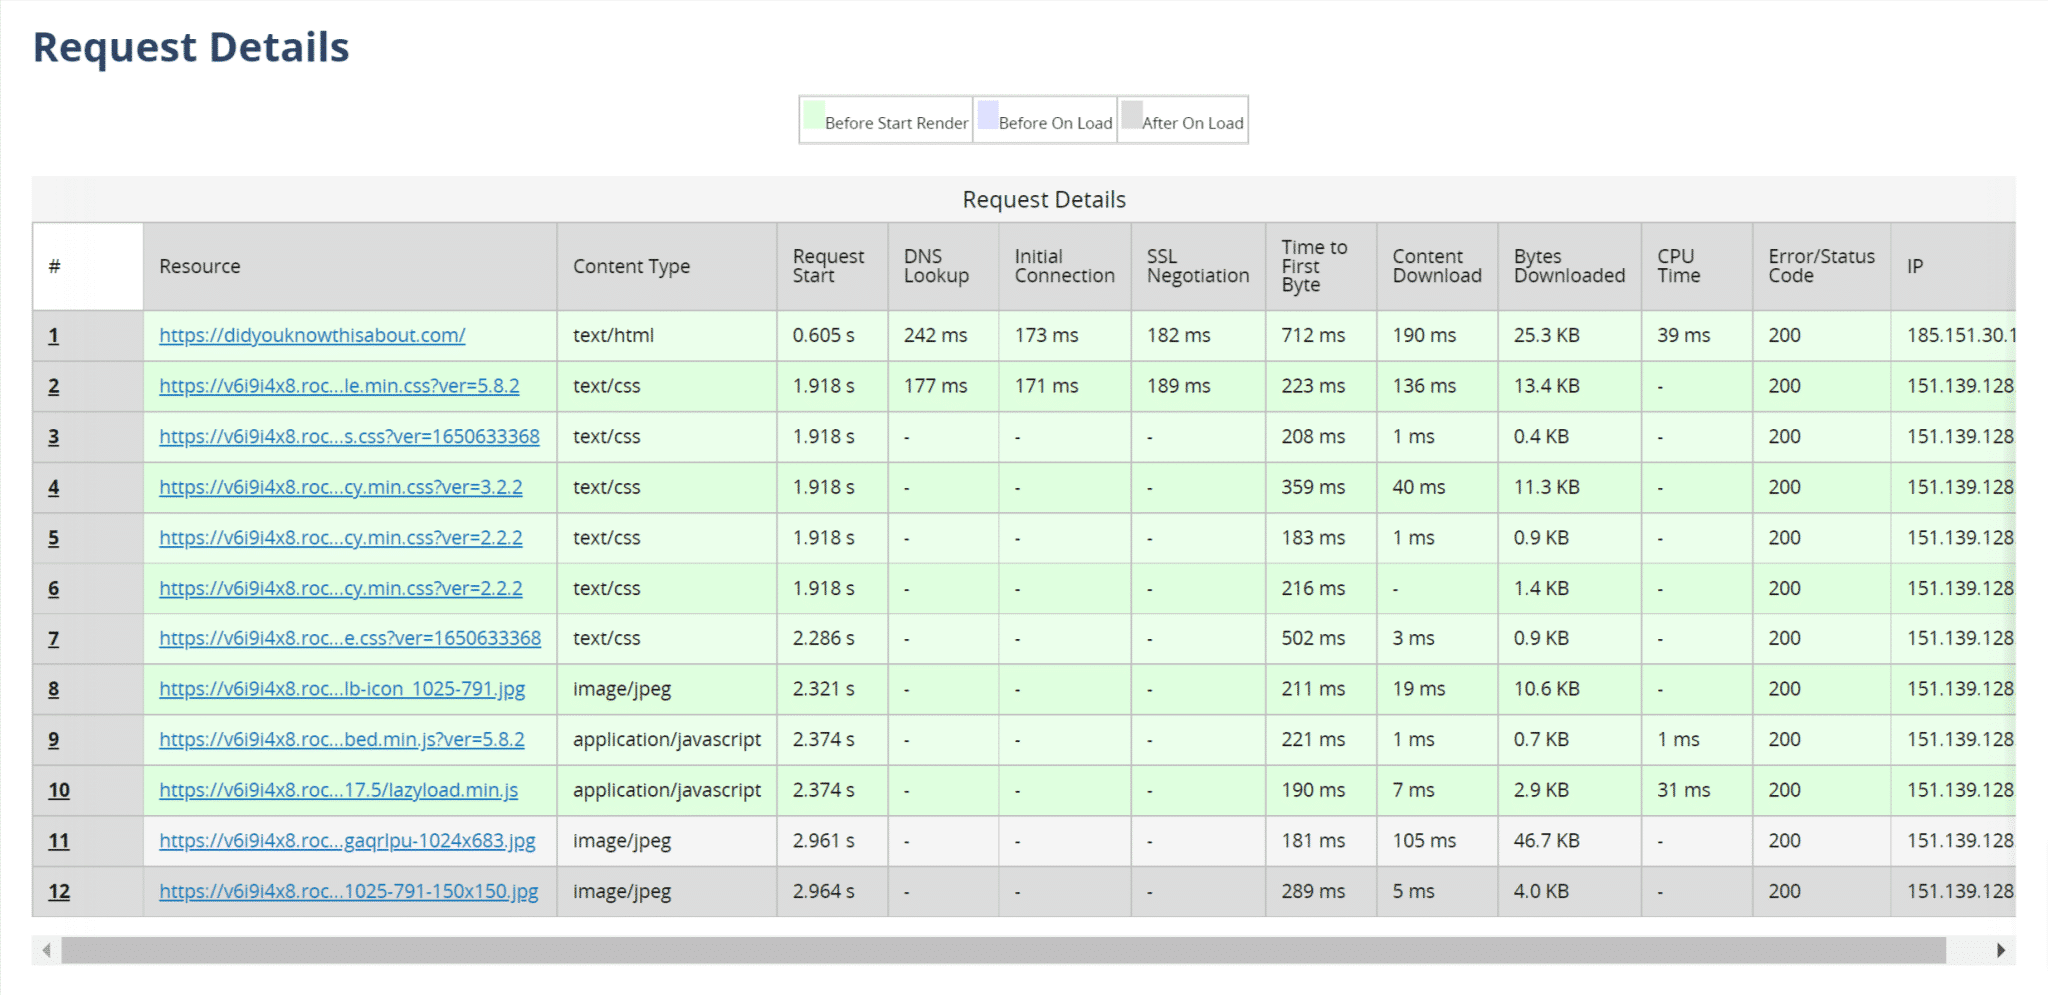
Task: Select the Resource column header
Action: (x=200, y=266)
